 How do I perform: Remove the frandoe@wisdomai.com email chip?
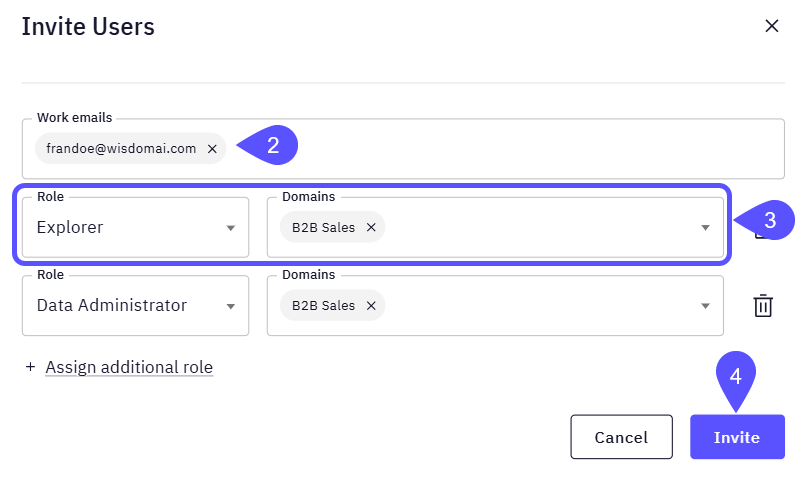tap(212, 148)
